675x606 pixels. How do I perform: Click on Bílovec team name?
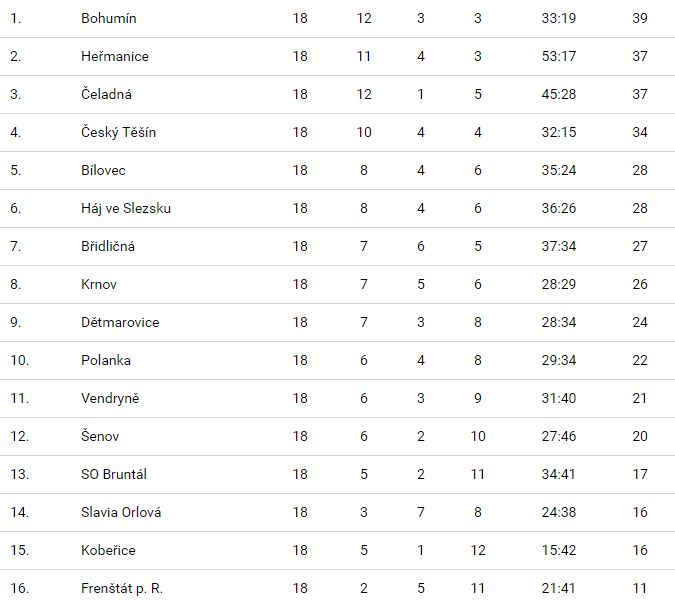104,170
